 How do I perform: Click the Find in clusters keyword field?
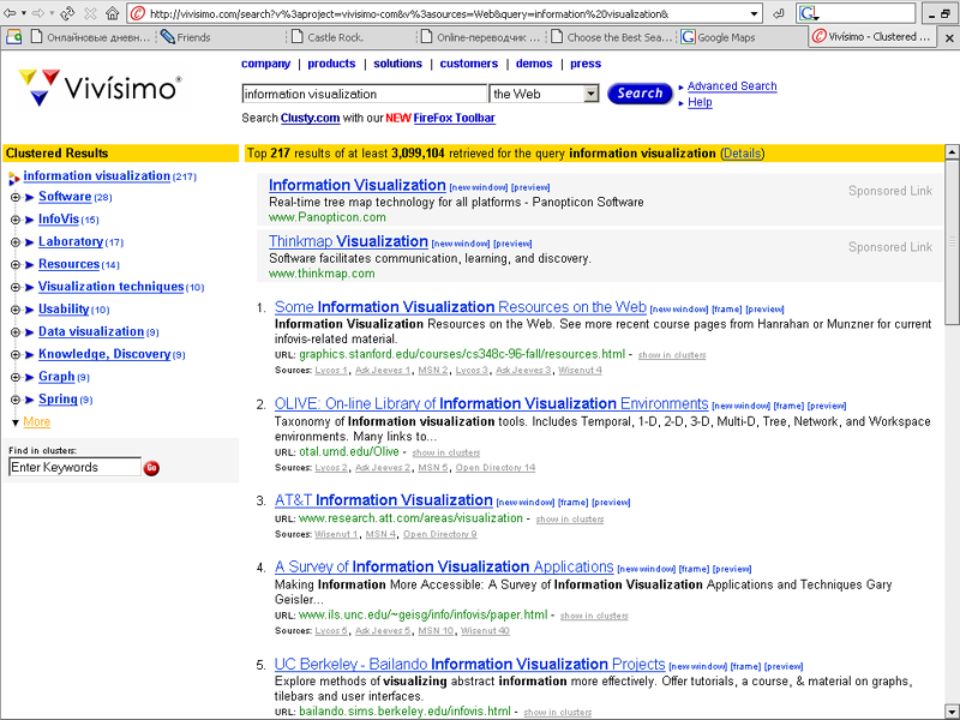click(x=75, y=467)
